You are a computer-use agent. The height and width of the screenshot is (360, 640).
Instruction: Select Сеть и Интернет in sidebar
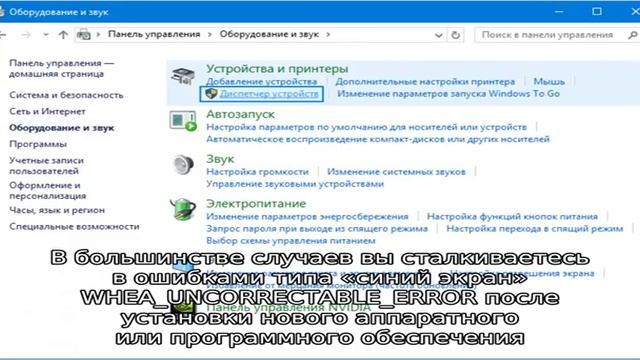coord(47,111)
